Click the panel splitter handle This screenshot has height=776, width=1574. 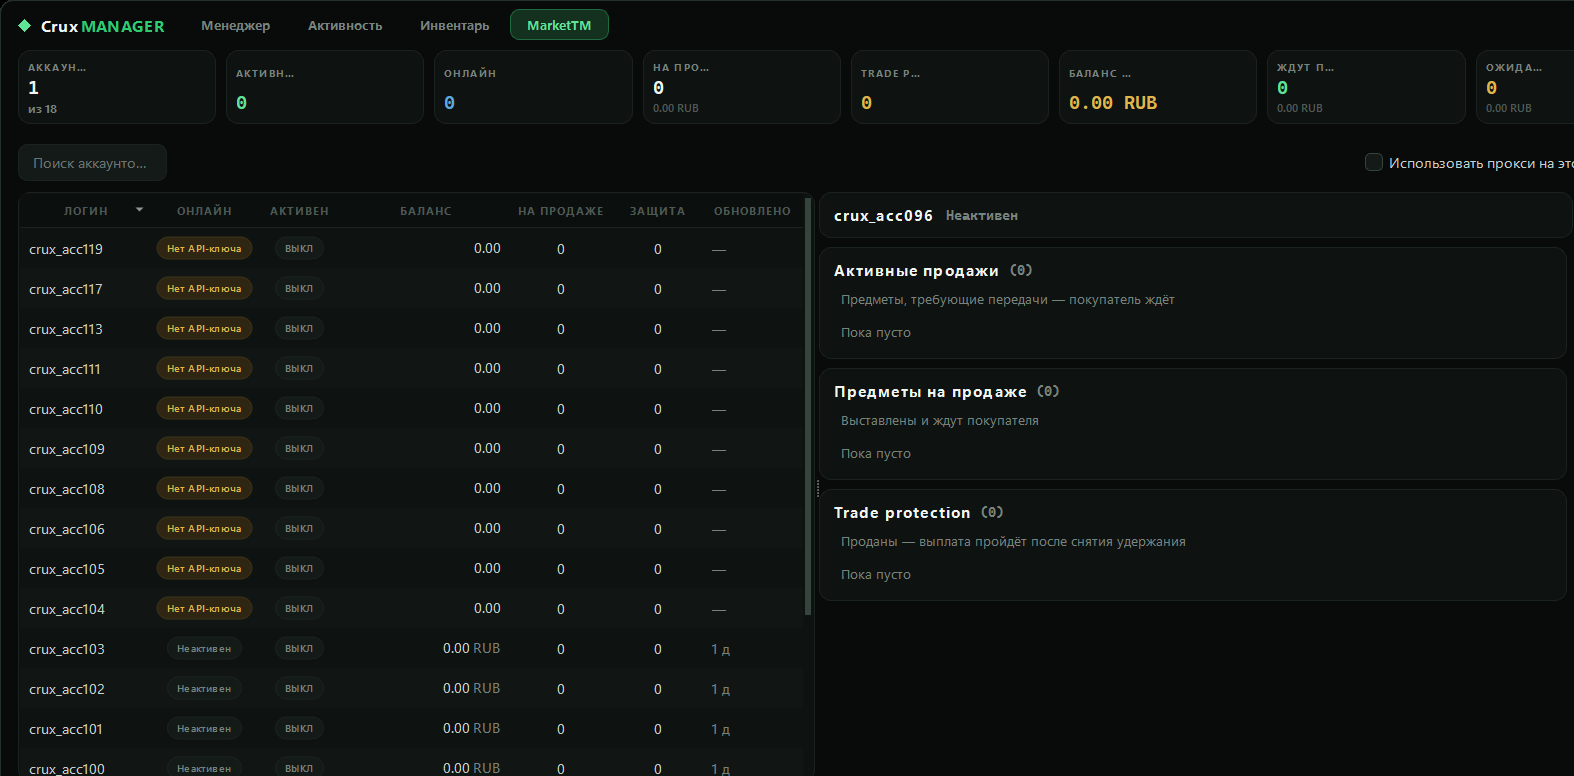(x=817, y=489)
